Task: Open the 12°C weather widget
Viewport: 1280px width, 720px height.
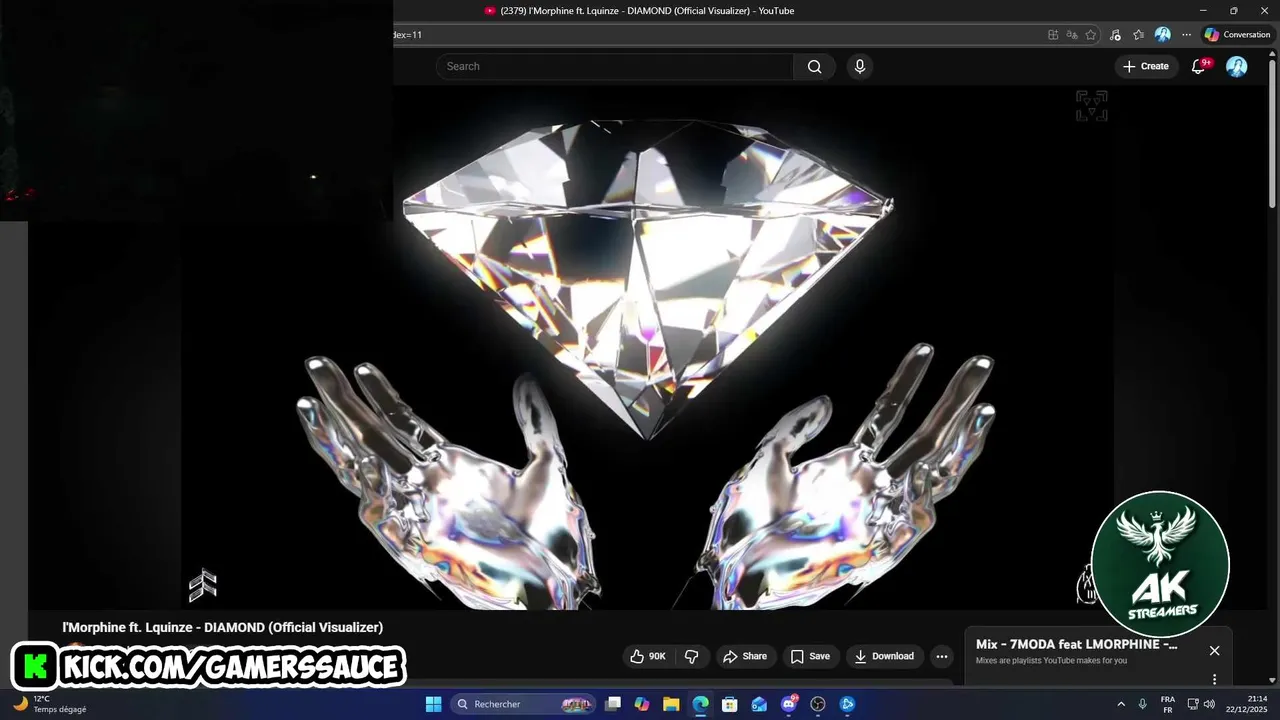Action: click(49, 704)
